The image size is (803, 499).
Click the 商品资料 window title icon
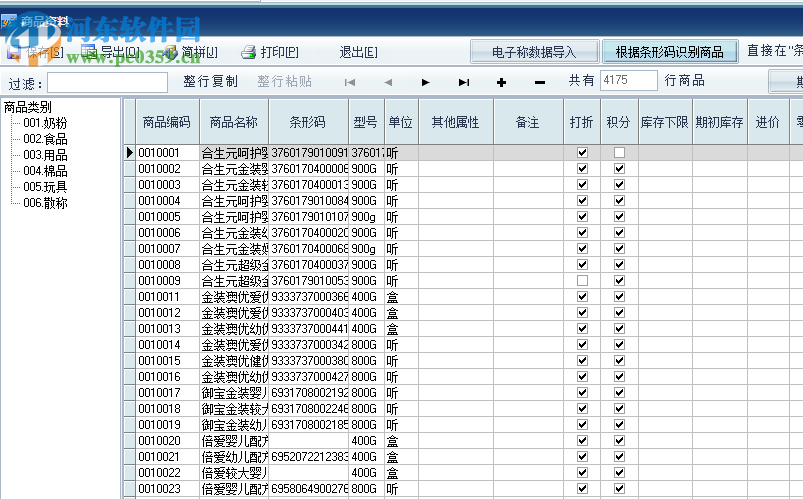tap(9, 22)
